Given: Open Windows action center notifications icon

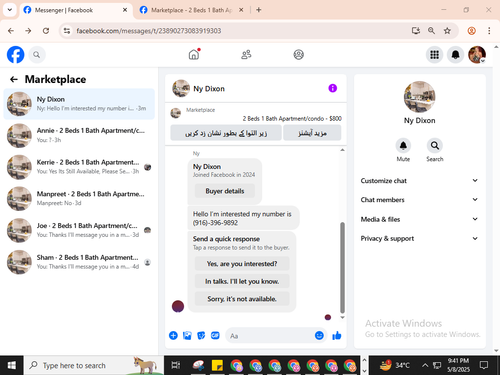Looking at the screenshot, I should [x=484, y=365].
